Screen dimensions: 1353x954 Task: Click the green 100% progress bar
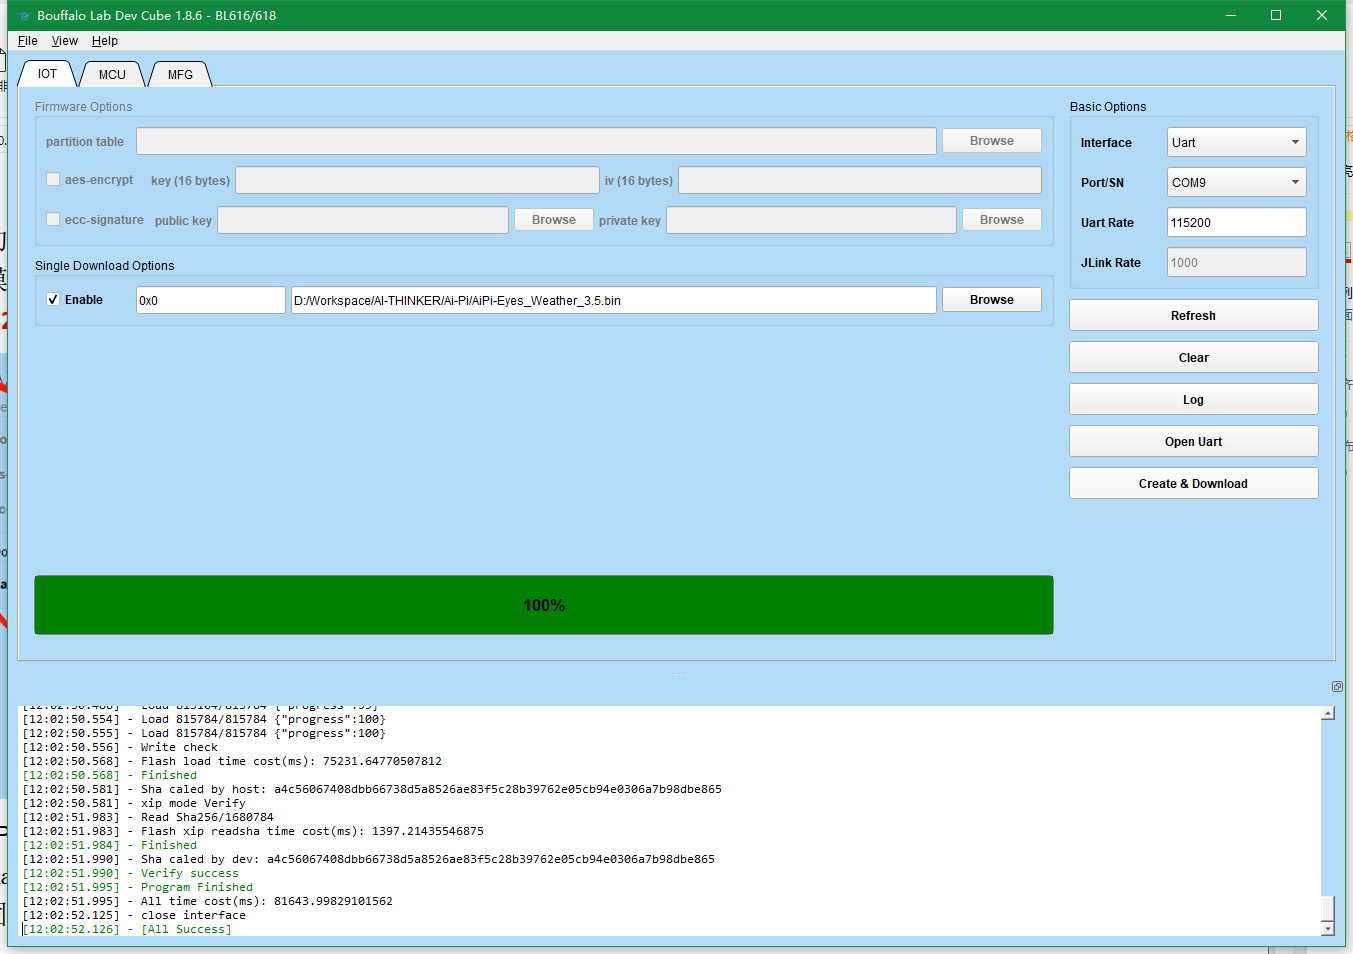(544, 605)
